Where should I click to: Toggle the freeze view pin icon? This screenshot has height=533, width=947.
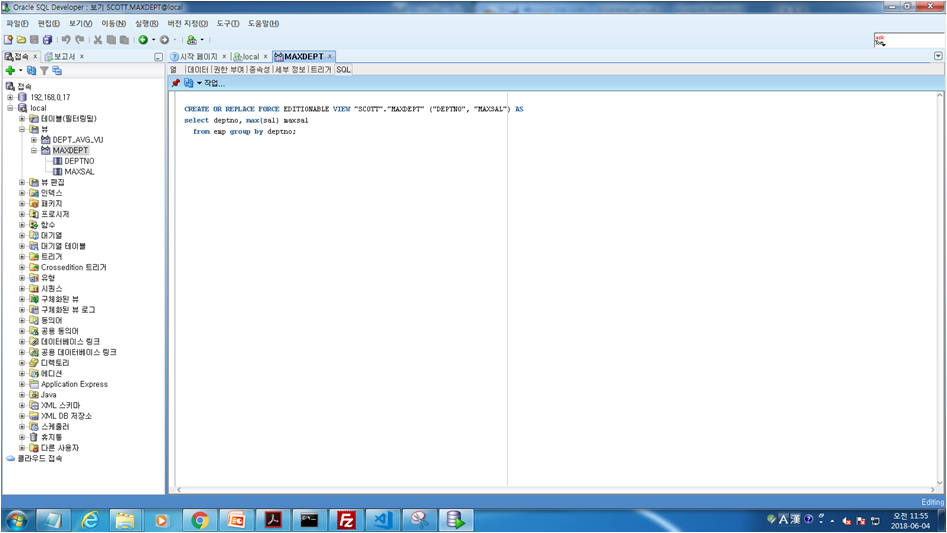[x=176, y=83]
